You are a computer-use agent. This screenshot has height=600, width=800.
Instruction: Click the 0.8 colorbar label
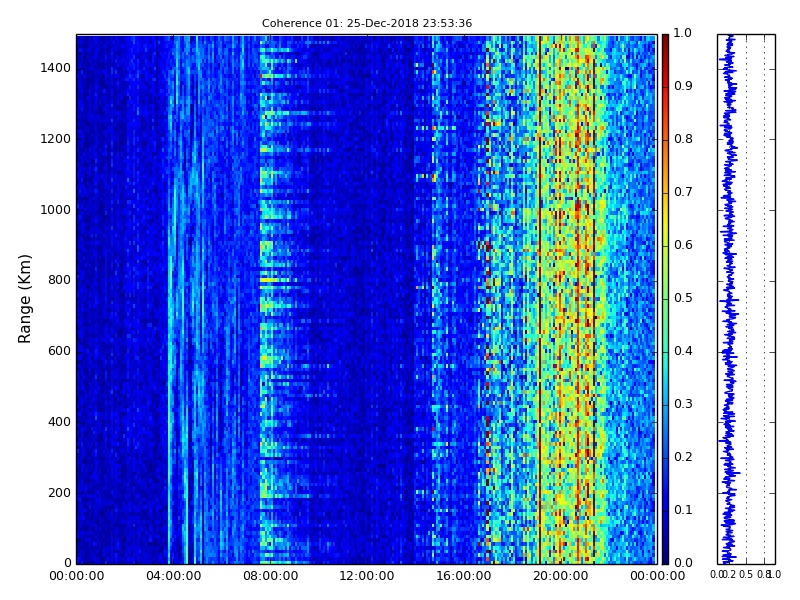click(683, 139)
